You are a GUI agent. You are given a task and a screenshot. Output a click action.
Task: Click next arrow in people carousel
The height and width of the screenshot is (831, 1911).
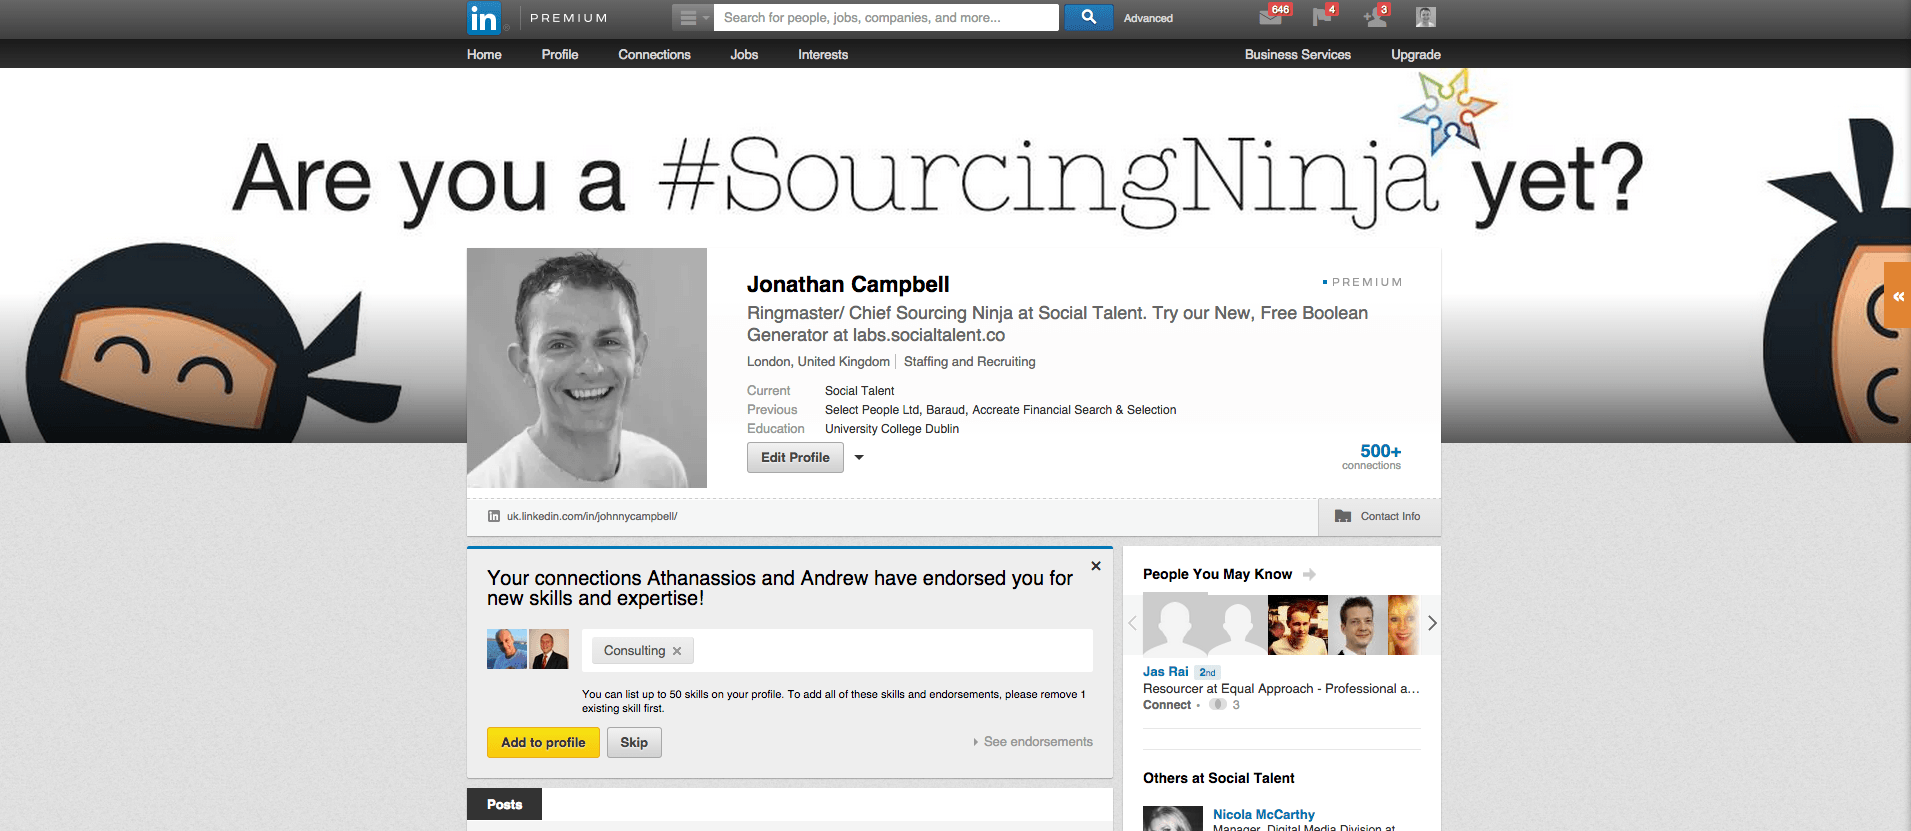1432,623
